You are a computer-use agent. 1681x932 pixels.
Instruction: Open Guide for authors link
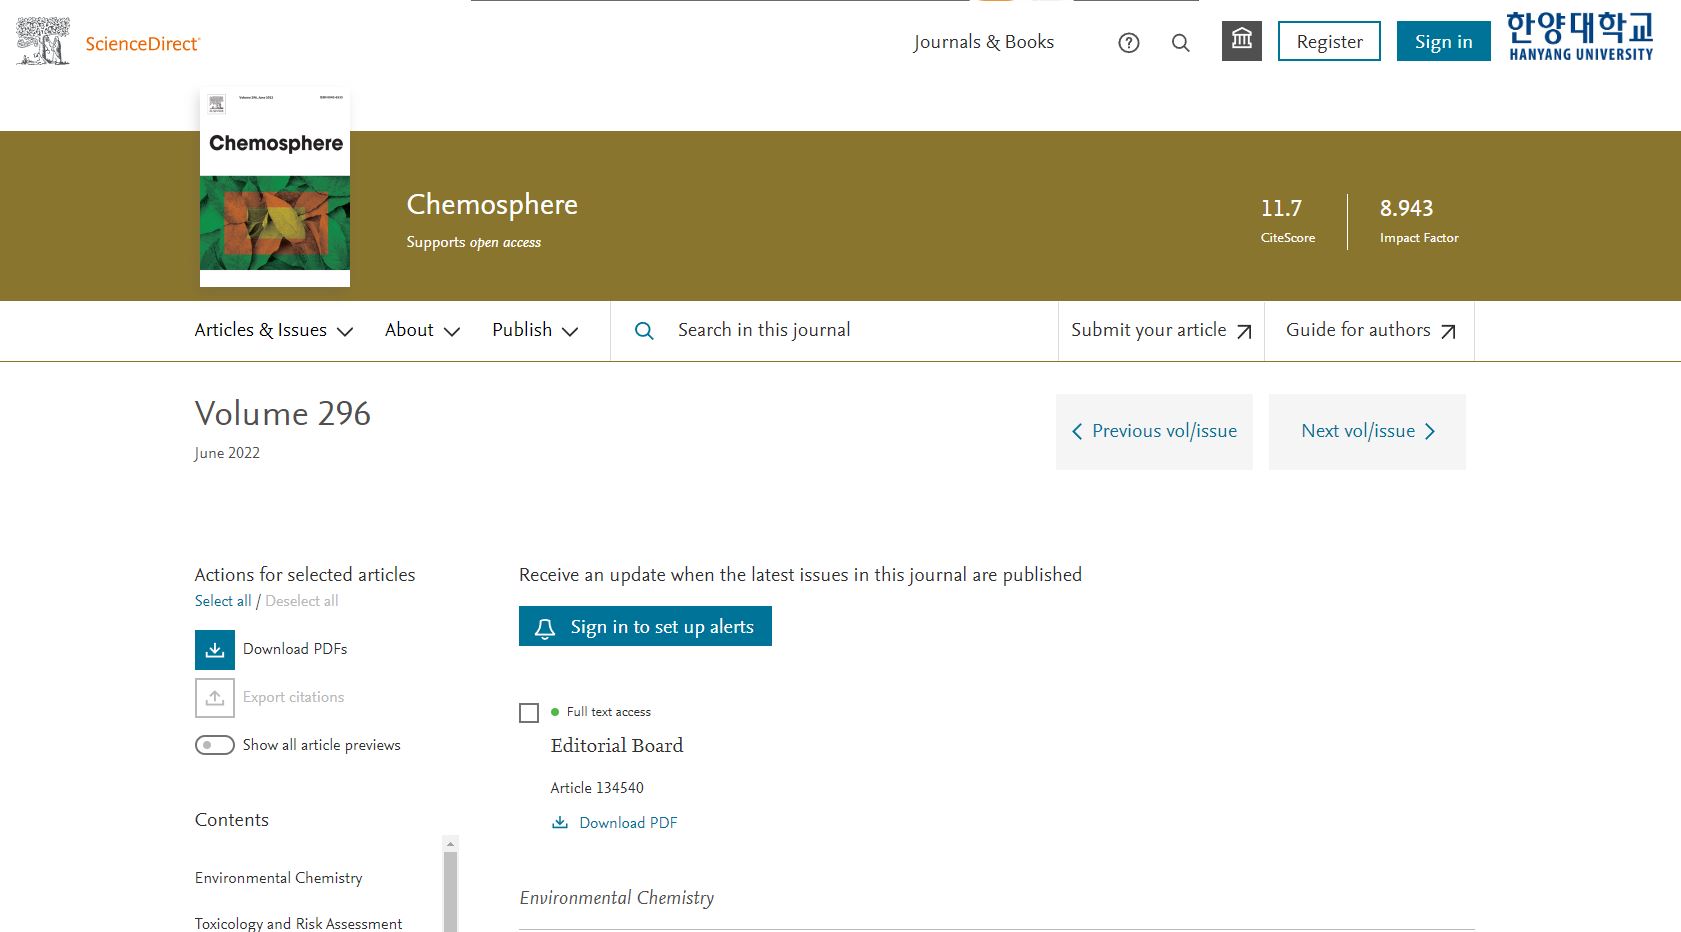point(1369,331)
